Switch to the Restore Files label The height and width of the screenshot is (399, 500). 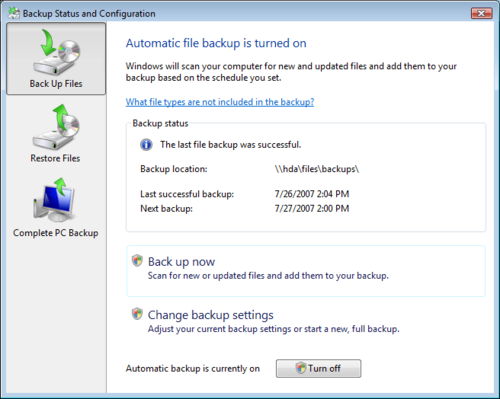pyautogui.click(x=55, y=158)
